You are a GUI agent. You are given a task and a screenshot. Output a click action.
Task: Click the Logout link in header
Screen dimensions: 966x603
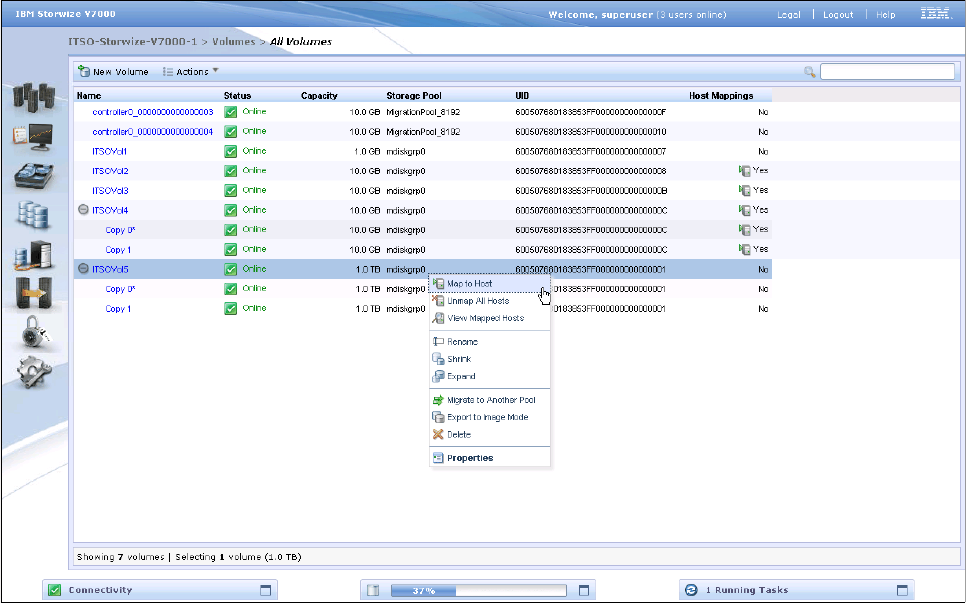point(837,15)
